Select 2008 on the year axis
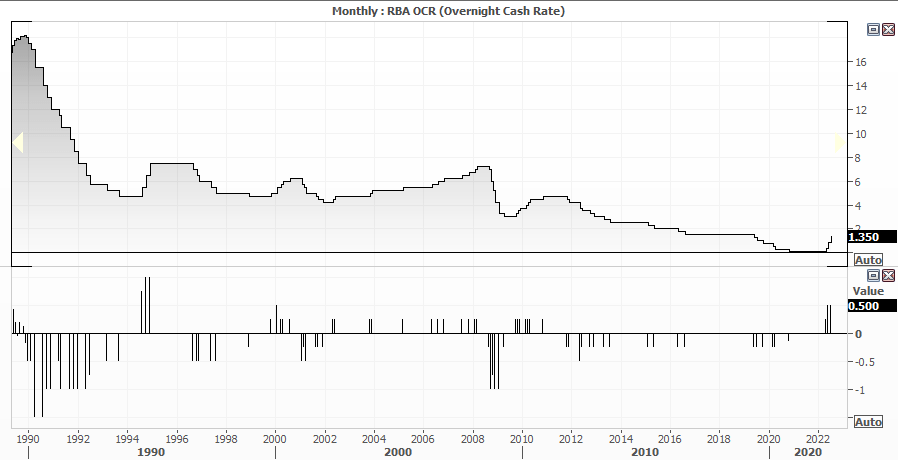898x460 pixels. [472, 439]
